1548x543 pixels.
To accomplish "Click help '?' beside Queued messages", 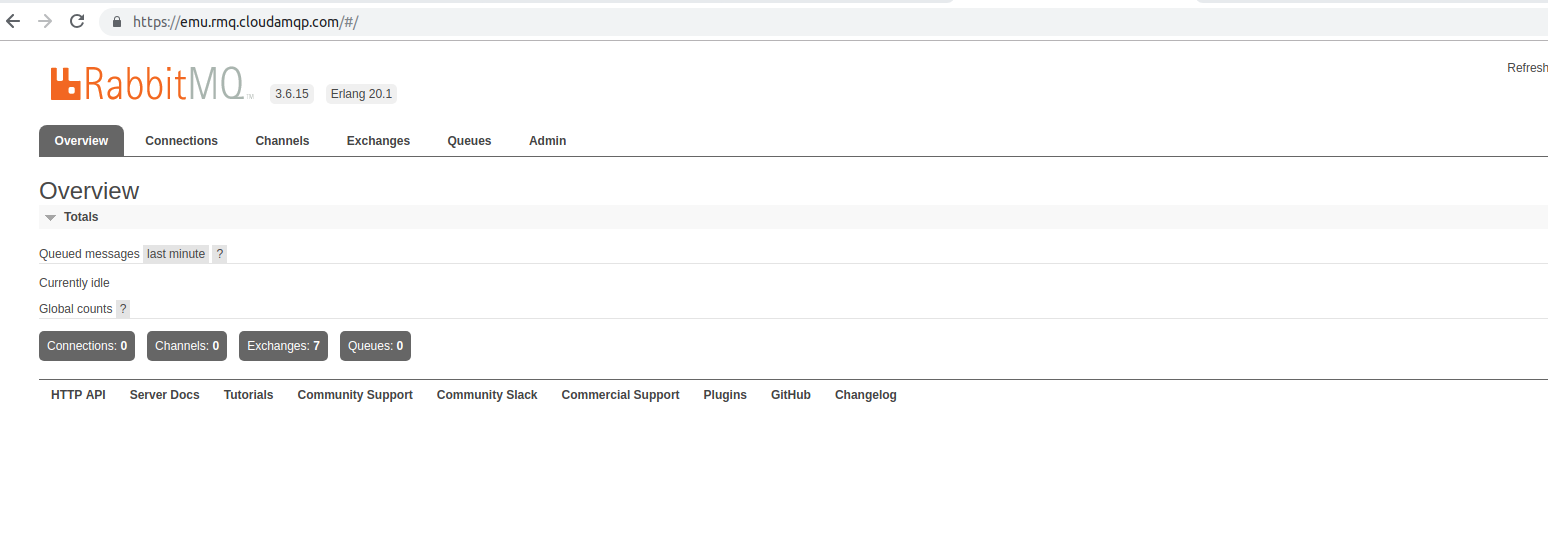I will point(219,254).
